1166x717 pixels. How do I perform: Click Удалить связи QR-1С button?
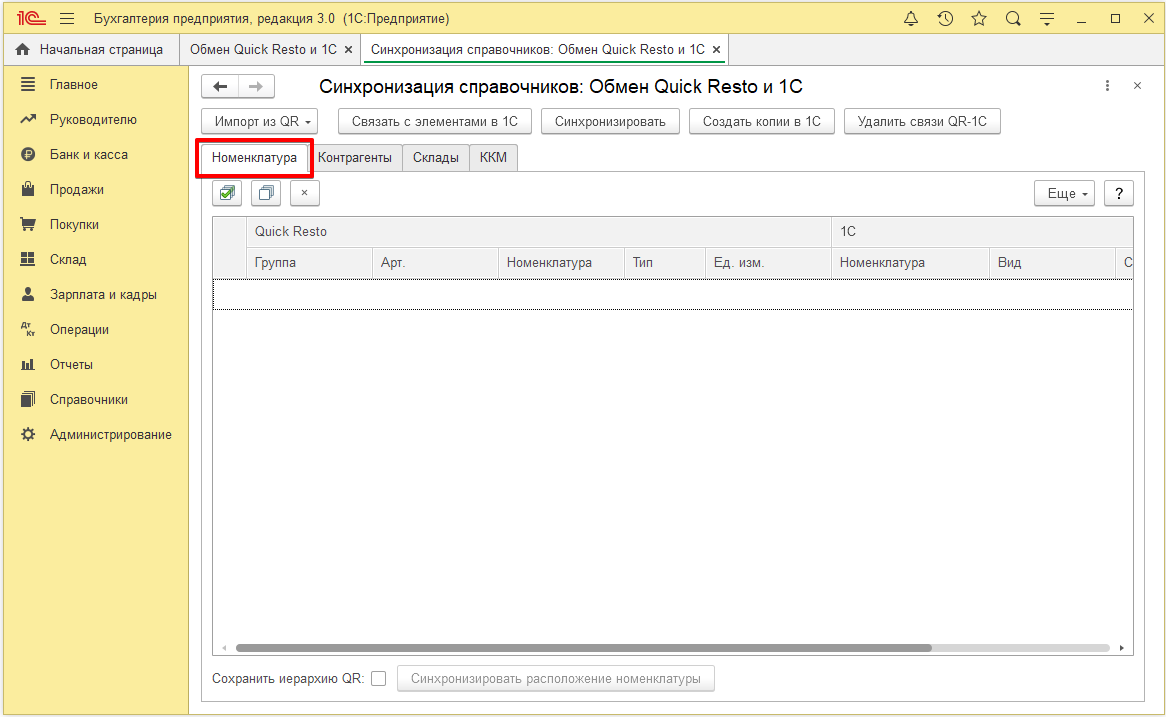pyautogui.click(x=922, y=121)
